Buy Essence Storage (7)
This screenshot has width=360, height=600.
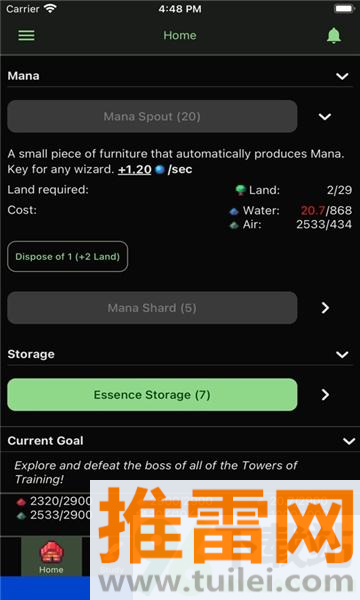tap(152, 395)
